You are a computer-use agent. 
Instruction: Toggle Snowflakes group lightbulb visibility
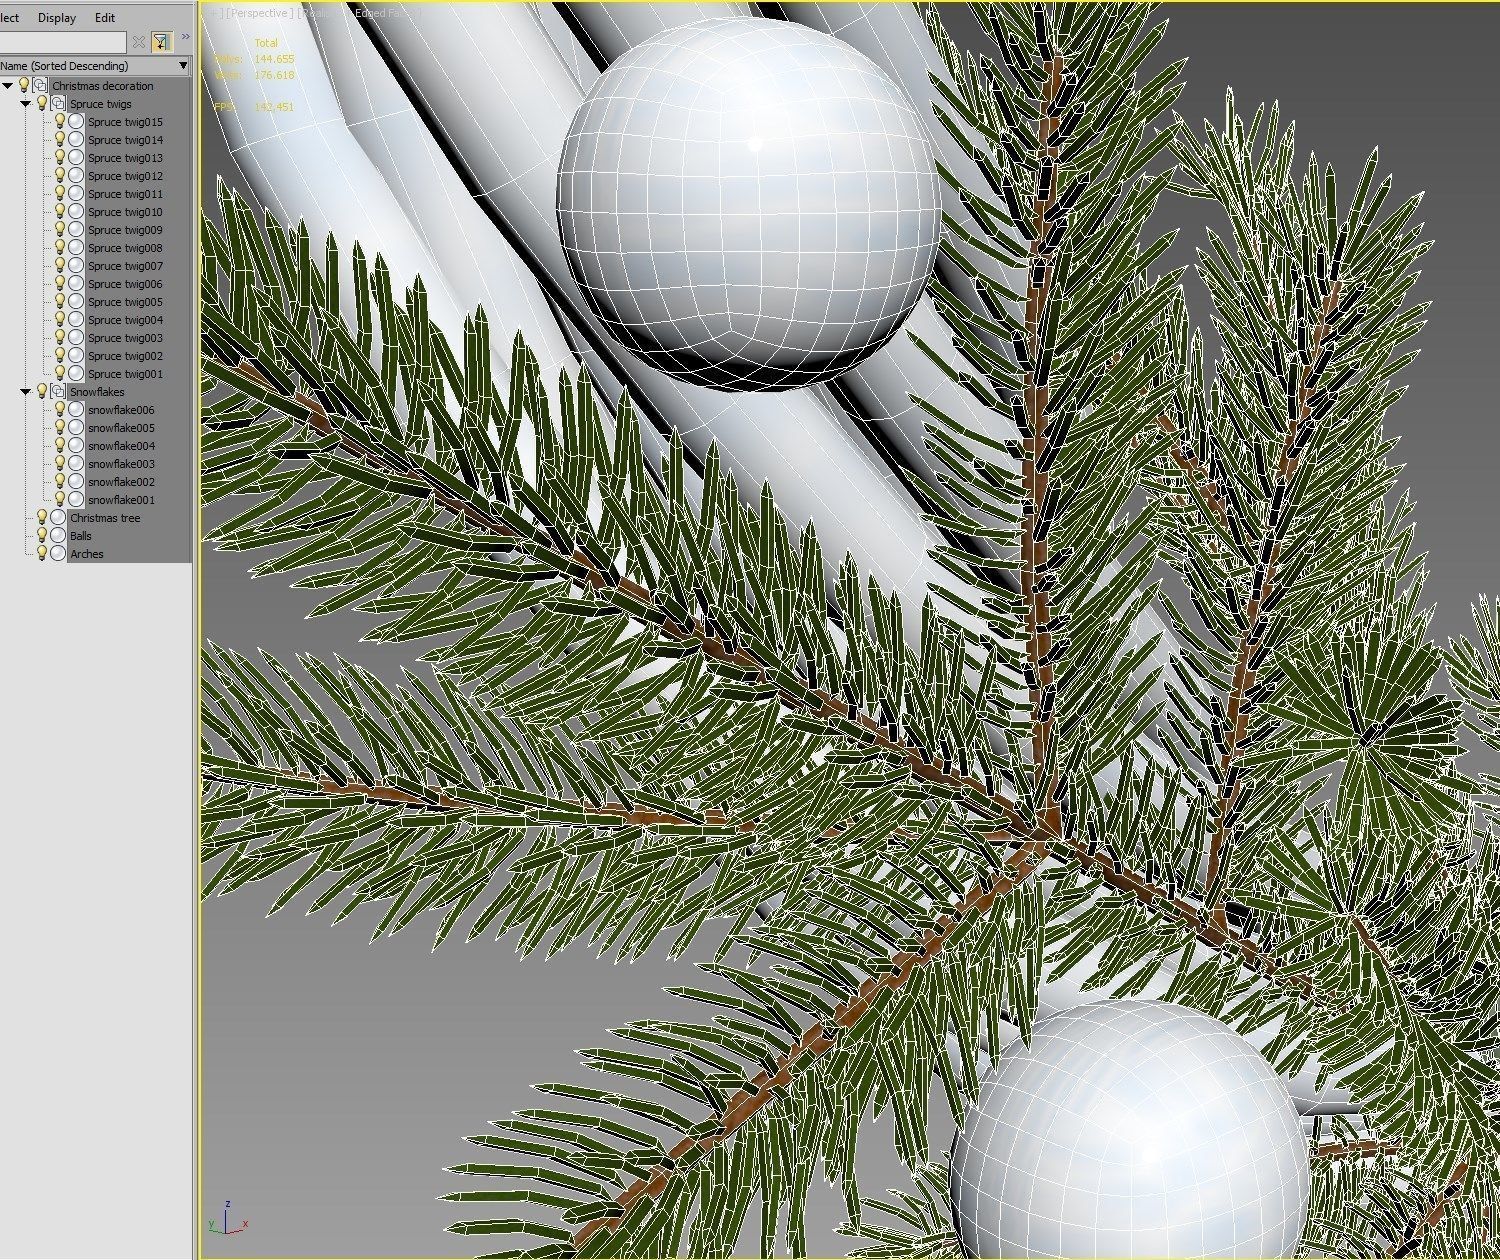point(42,391)
